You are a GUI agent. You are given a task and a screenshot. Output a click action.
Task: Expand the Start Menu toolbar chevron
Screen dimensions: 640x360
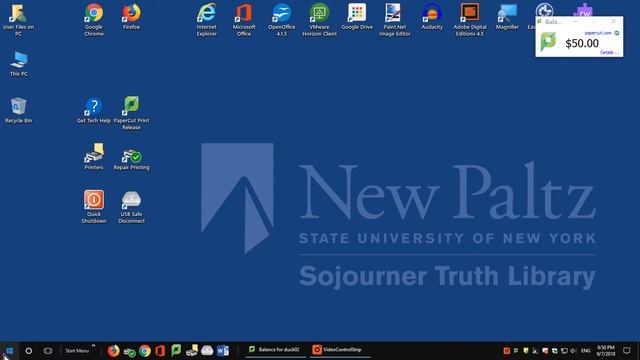[x=93, y=346]
